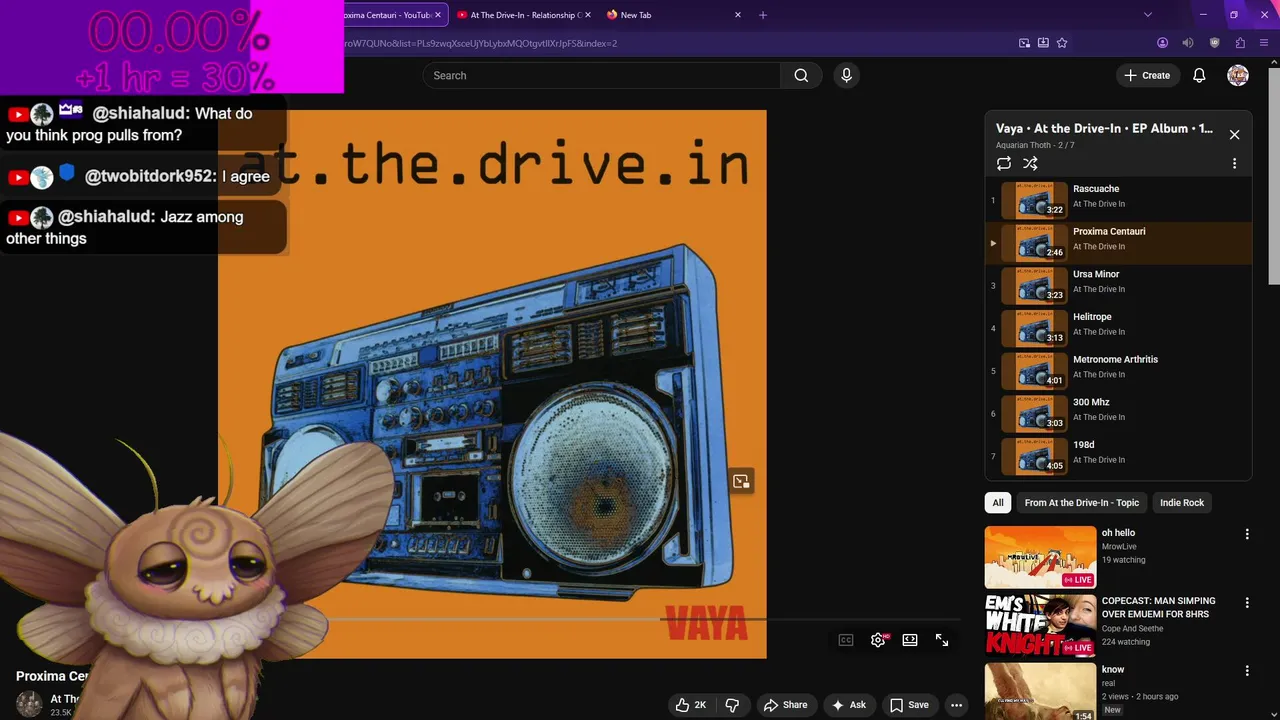Open the extensions puzzle-piece menu

[1240, 43]
